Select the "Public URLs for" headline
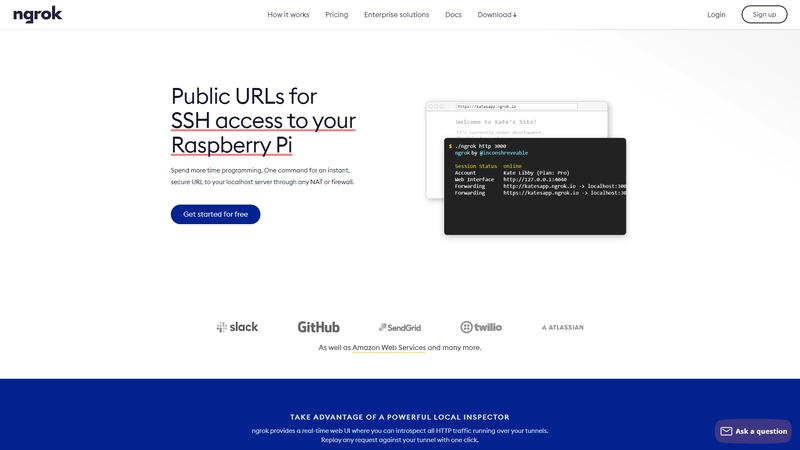Viewport: 800px width, 450px height. pyautogui.click(x=244, y=96)
